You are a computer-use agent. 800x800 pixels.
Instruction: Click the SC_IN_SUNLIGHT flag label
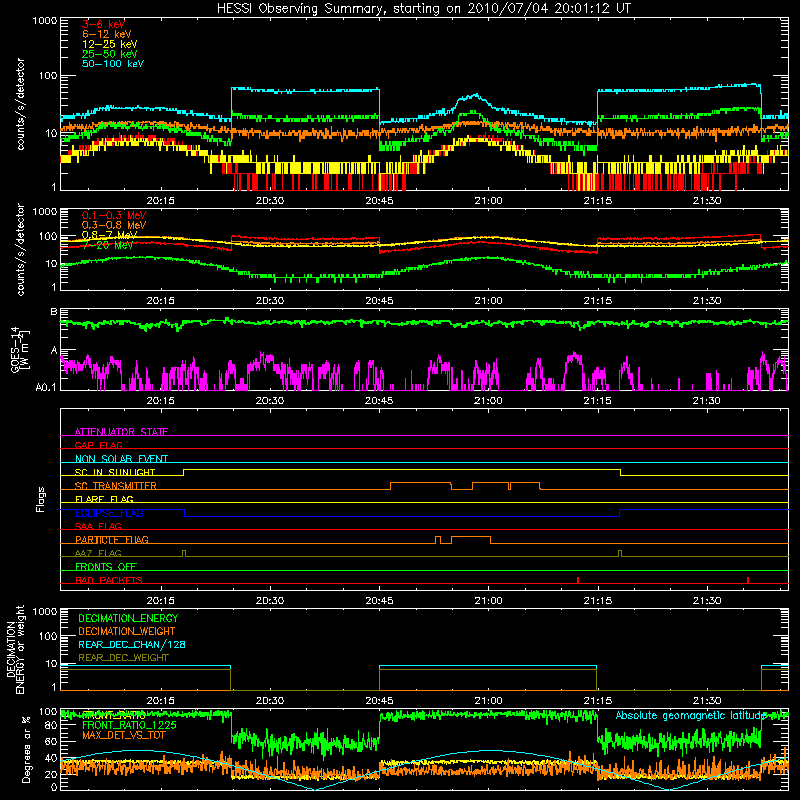[x=115, y=472]
